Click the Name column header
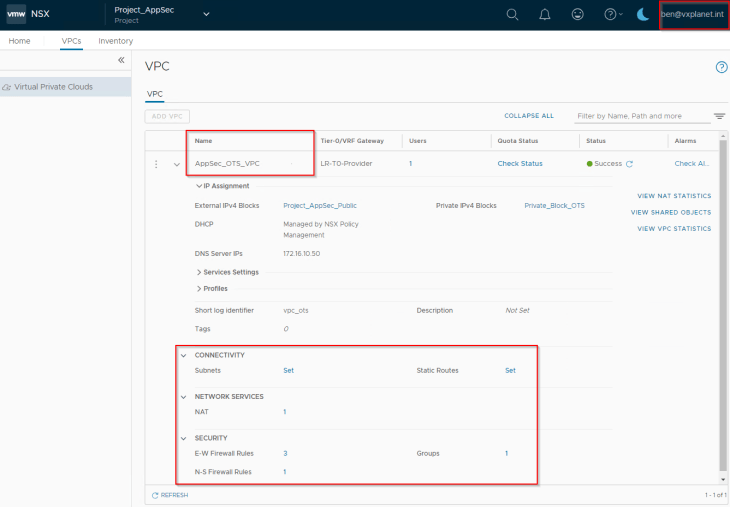The width and height of the screenshot is (730, 507). (x=203, y=141)
